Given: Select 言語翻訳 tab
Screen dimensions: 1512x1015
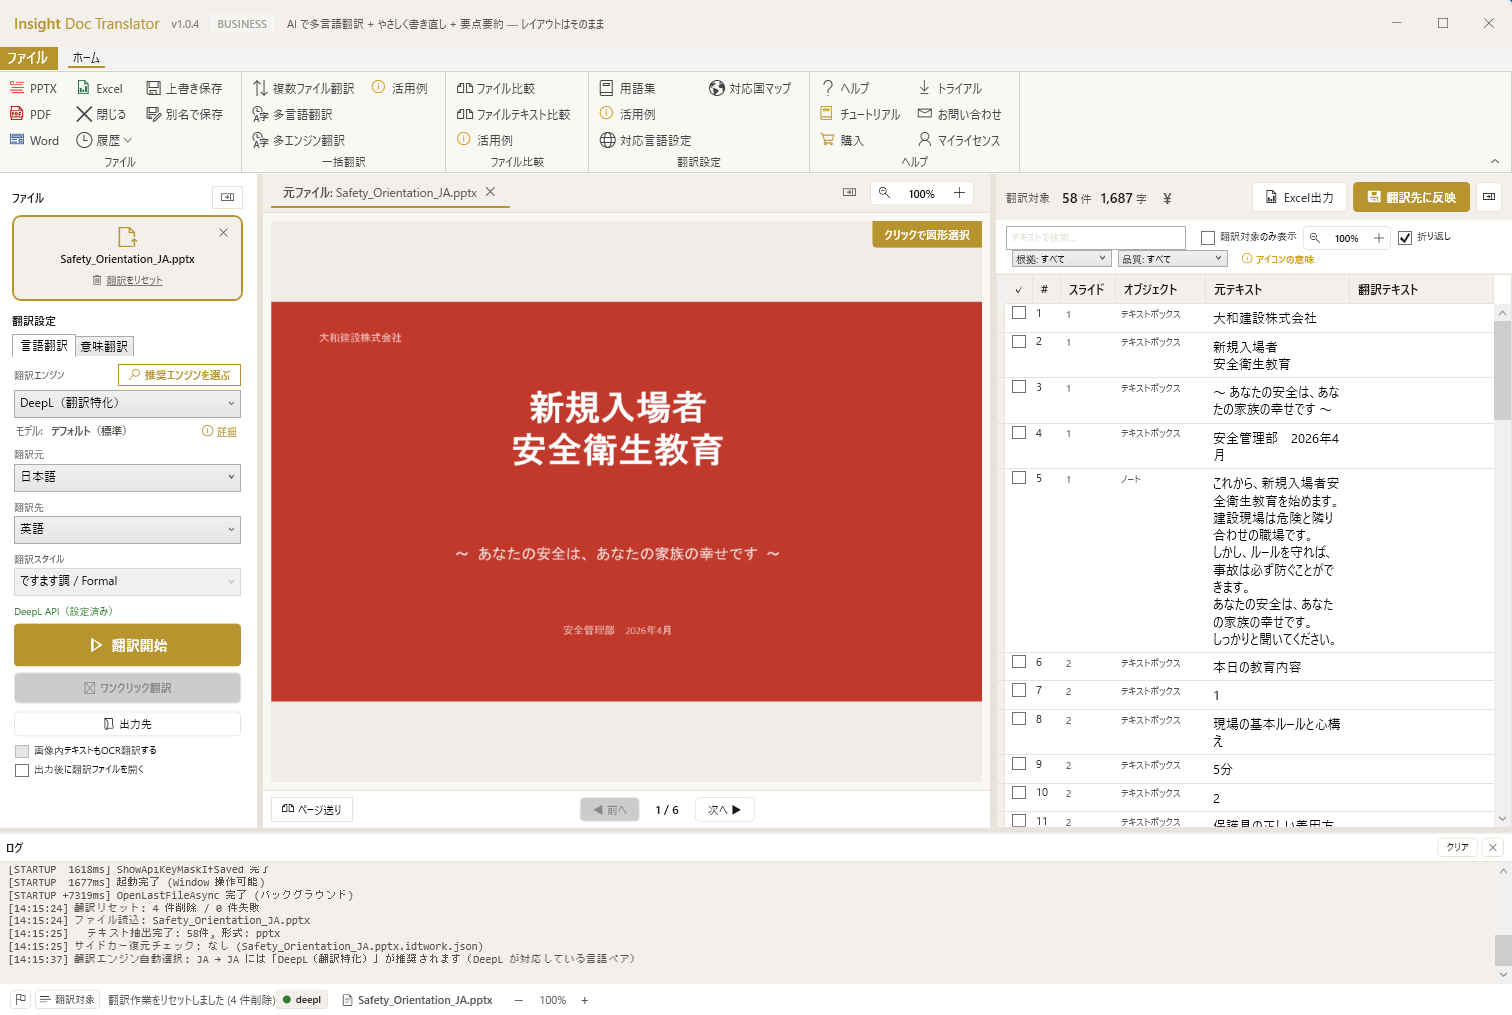Looking at the screenshot, I should [44, 346].
